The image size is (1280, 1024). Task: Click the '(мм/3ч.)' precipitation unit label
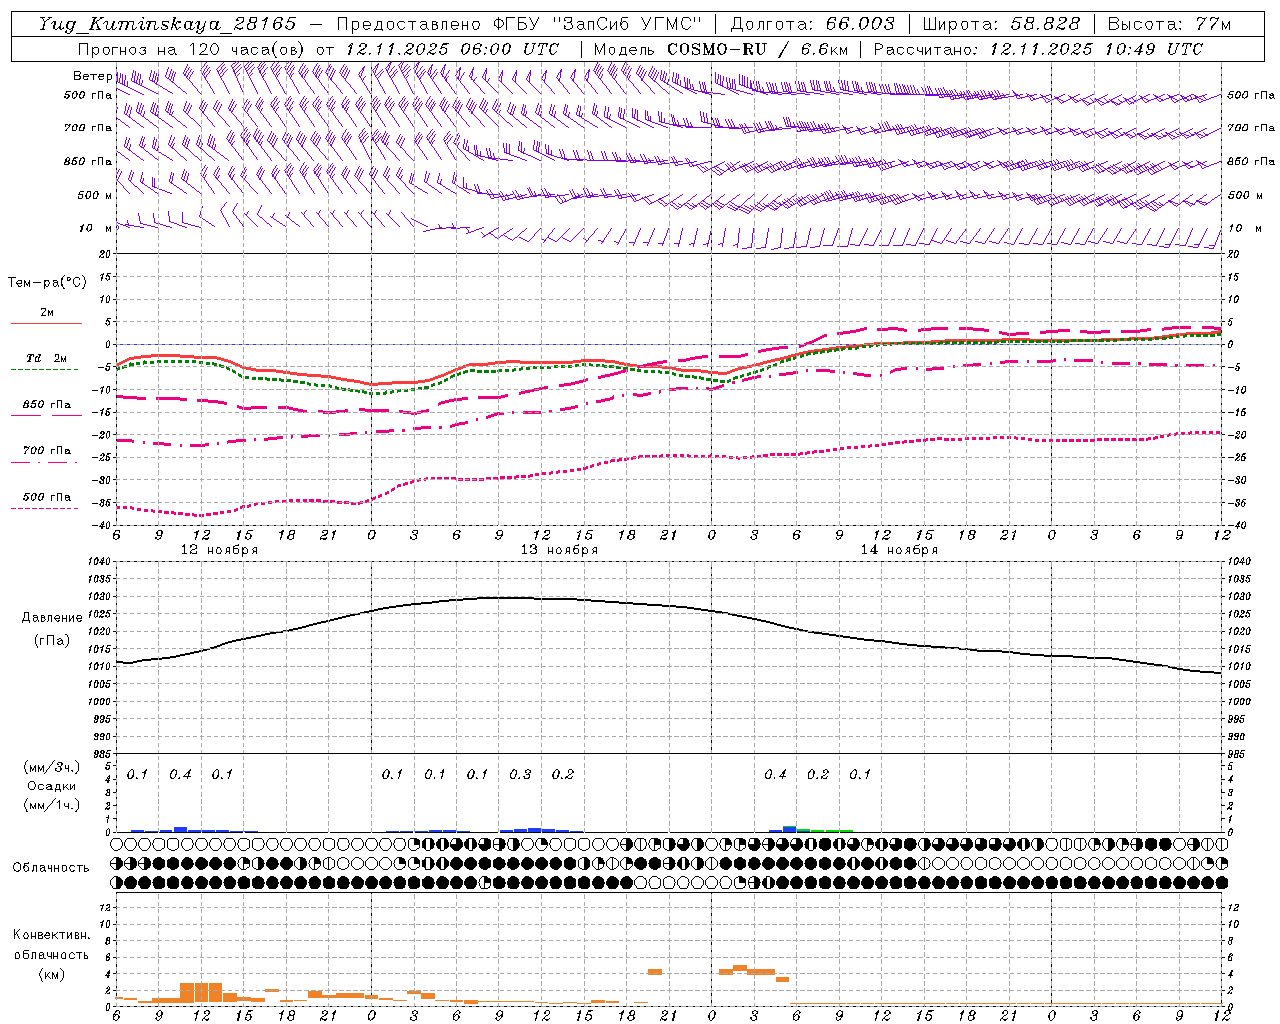click(x=52, y=767)
